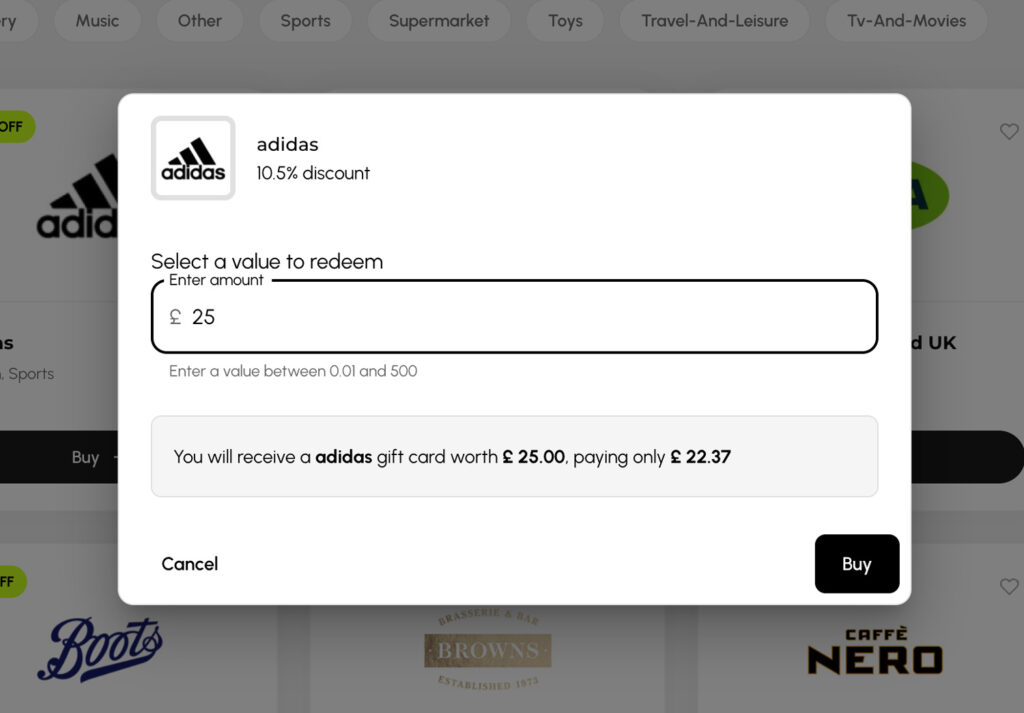Click the green OFF badge on adidas card

tap(14, 127)
